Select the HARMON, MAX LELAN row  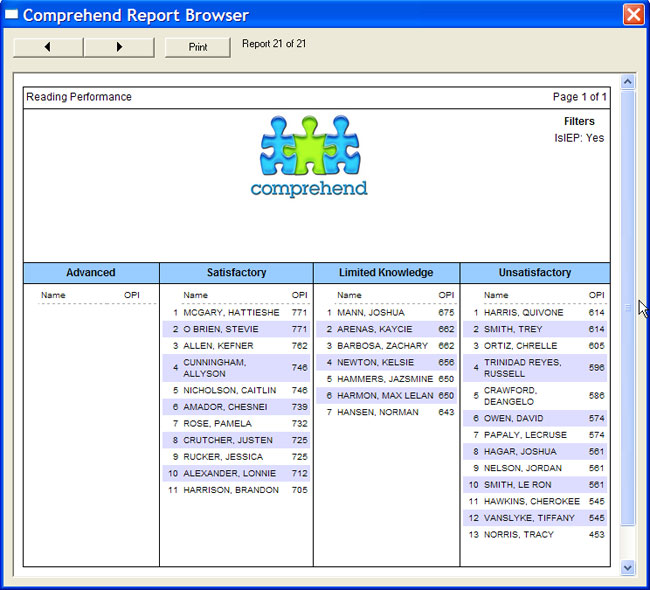tap(386, 396)
